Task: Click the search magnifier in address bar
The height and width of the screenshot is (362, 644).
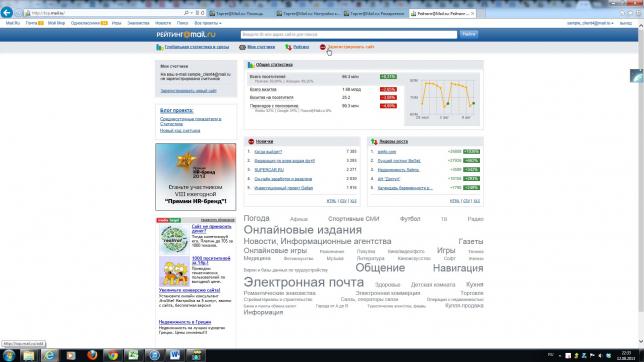Action: (186, 13)
